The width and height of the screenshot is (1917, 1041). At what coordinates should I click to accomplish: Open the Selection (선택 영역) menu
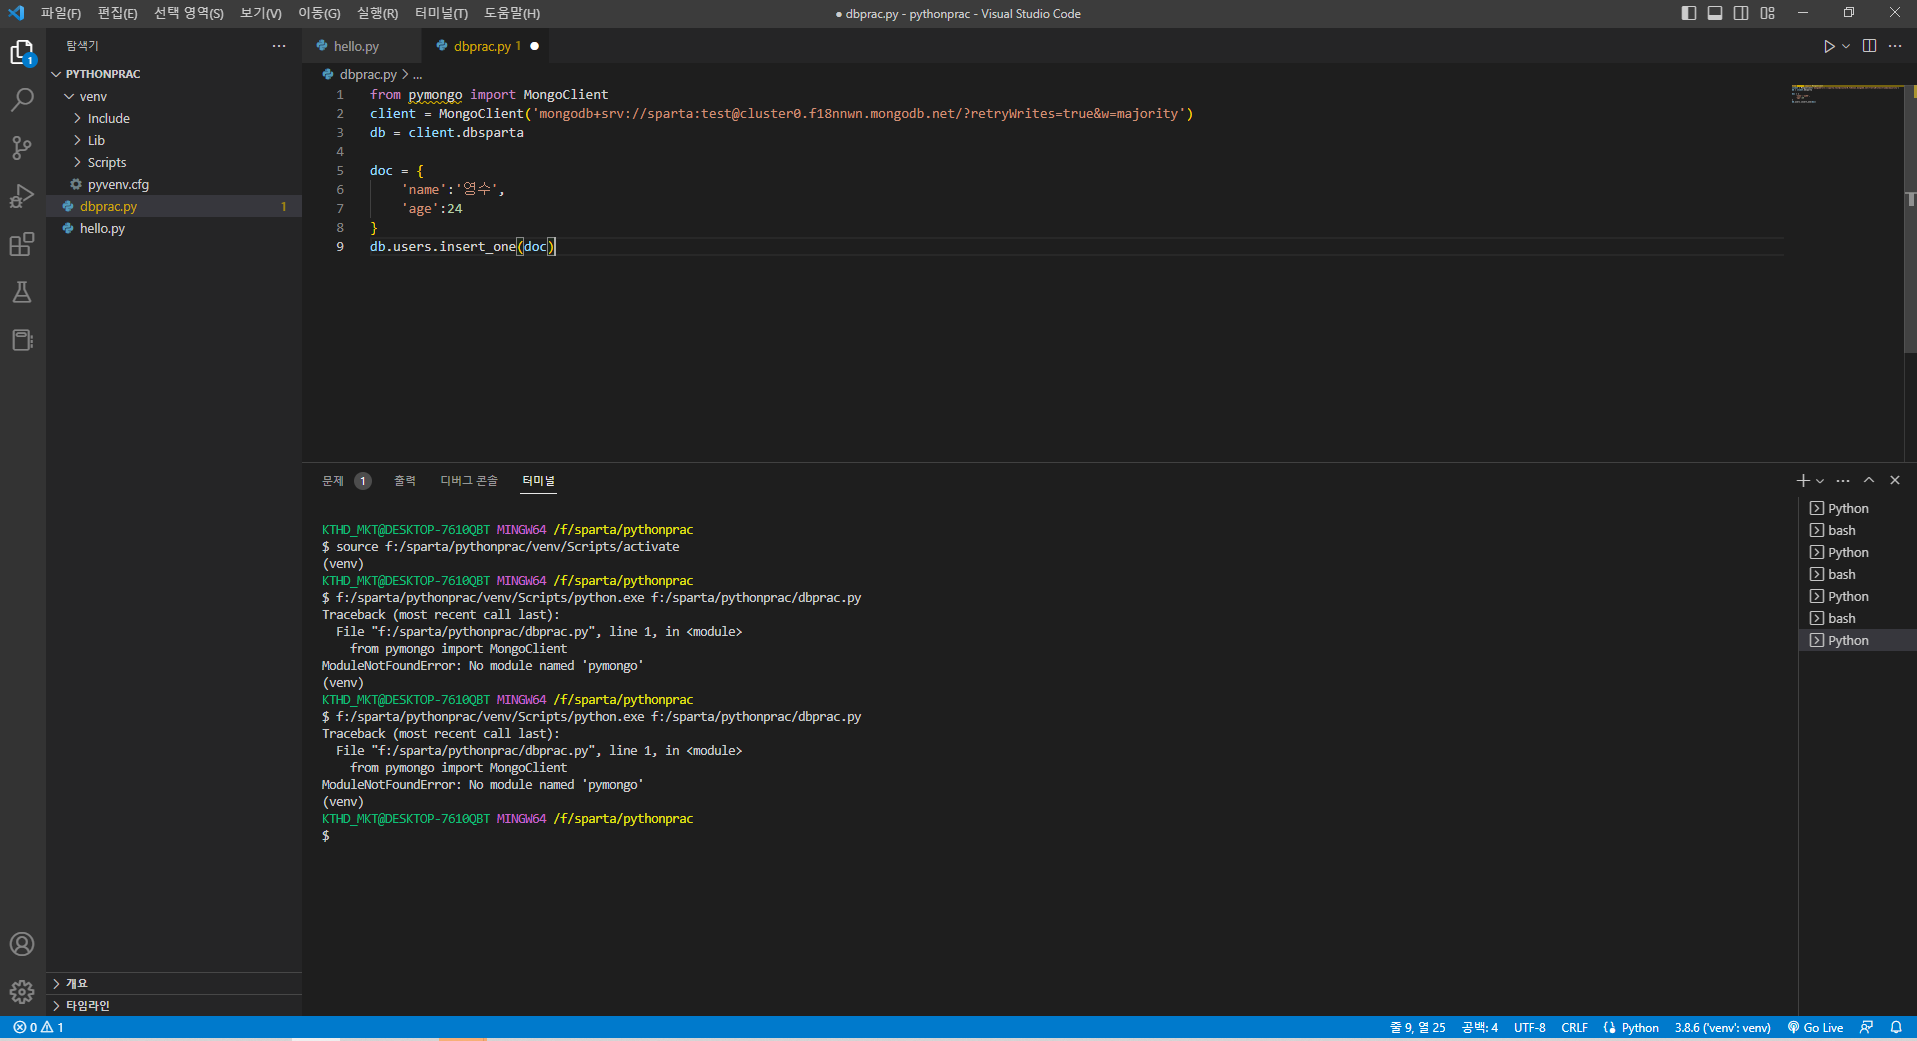(189, 13)
